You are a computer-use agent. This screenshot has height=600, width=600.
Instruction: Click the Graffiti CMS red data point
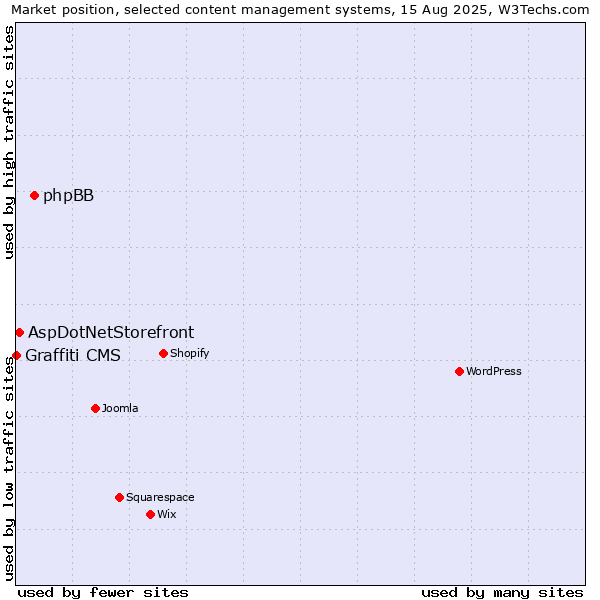pos(16,355)
